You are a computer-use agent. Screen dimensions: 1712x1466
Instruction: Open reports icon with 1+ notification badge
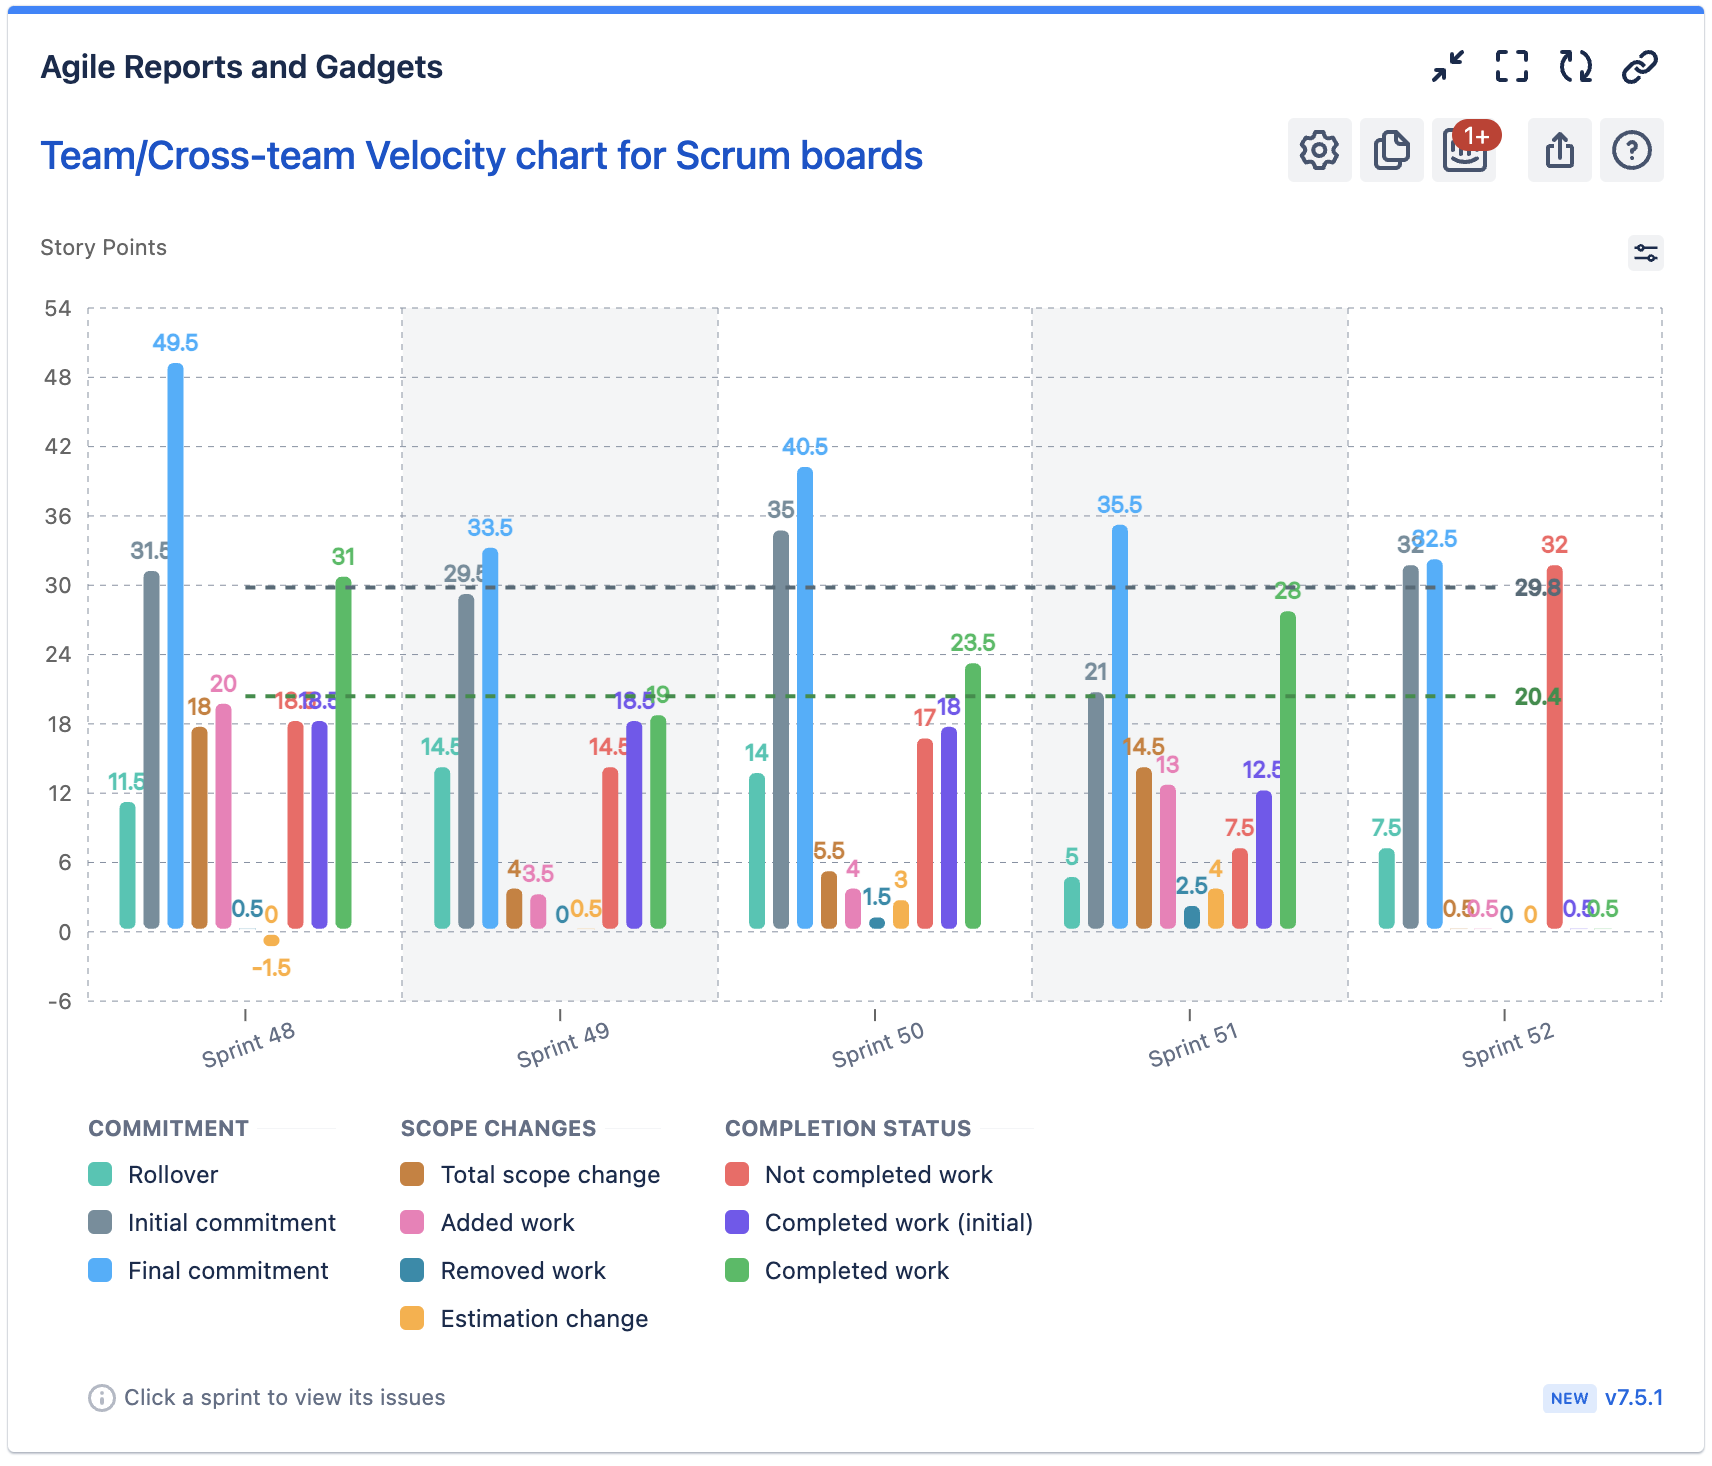click(x=1464, y=150)
